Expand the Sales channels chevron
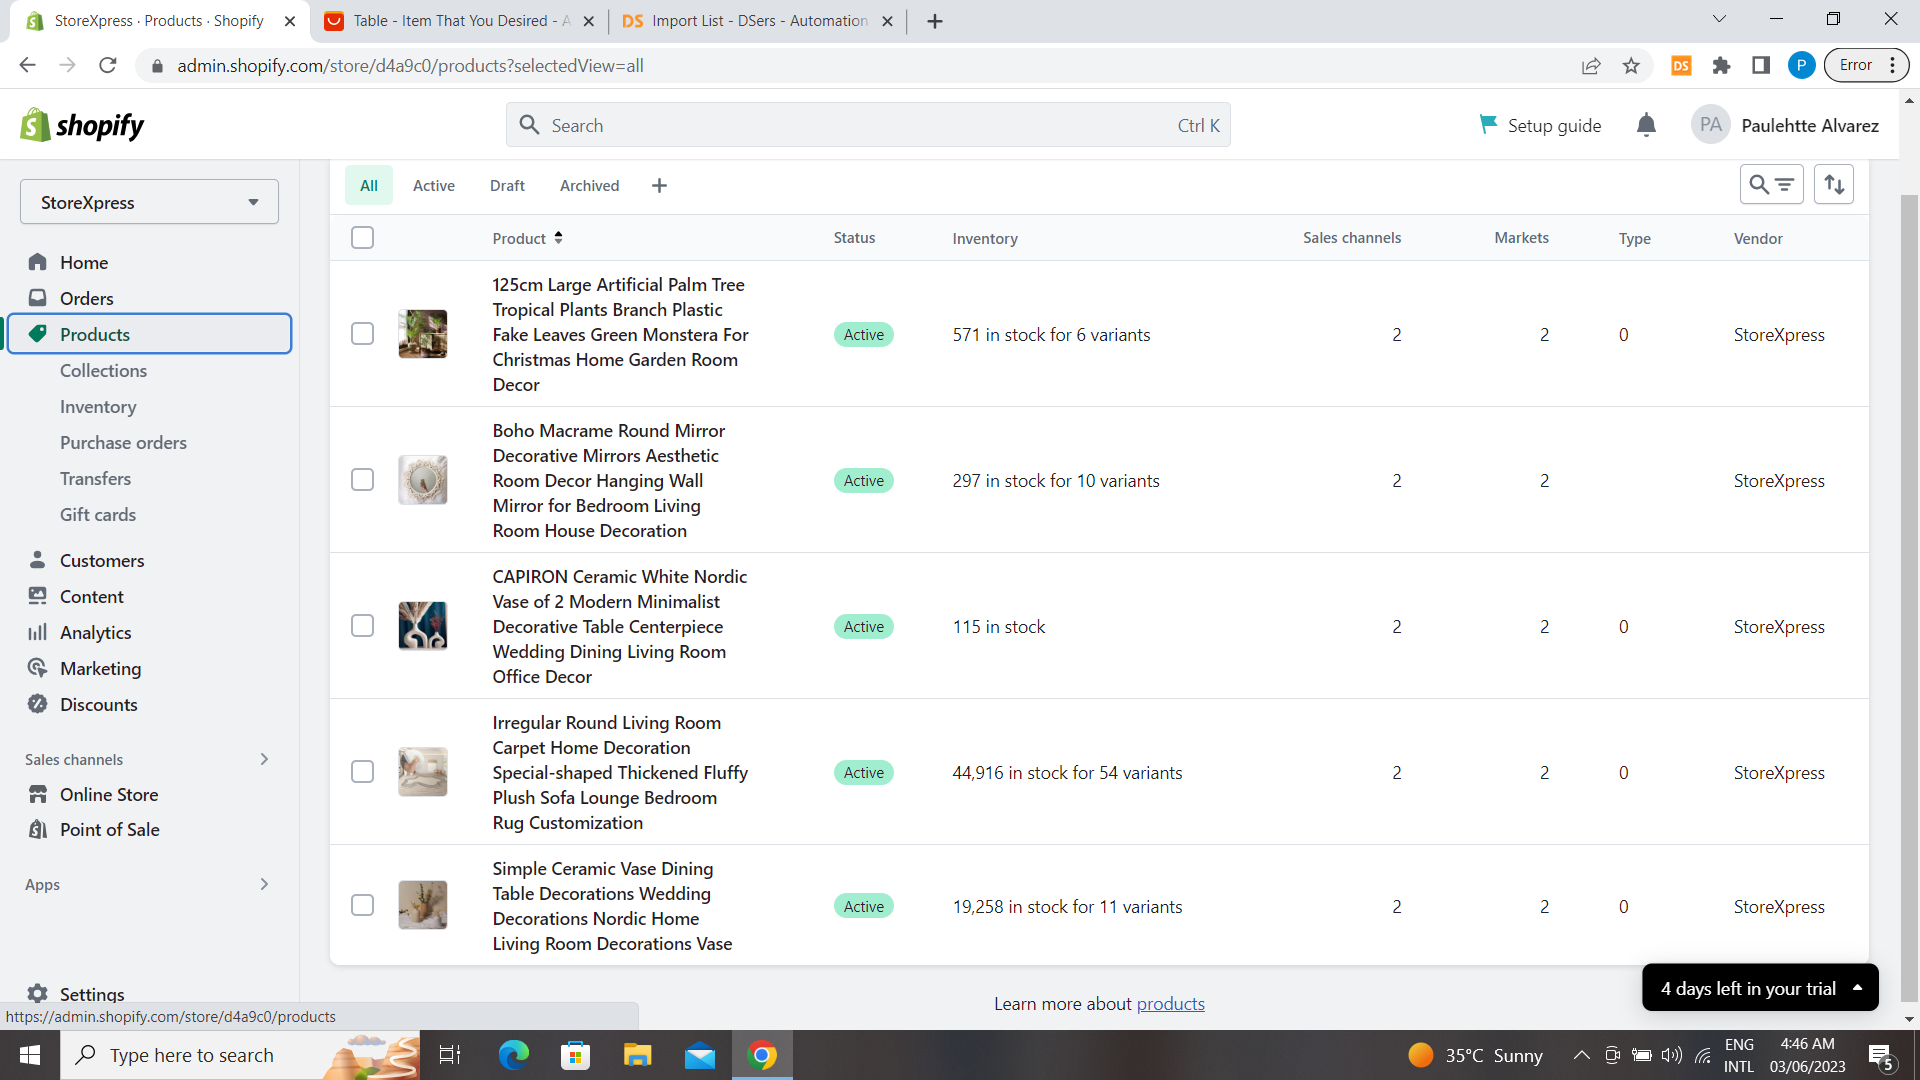This screenshot has height=1080, width=1920. tap(264, 759)
